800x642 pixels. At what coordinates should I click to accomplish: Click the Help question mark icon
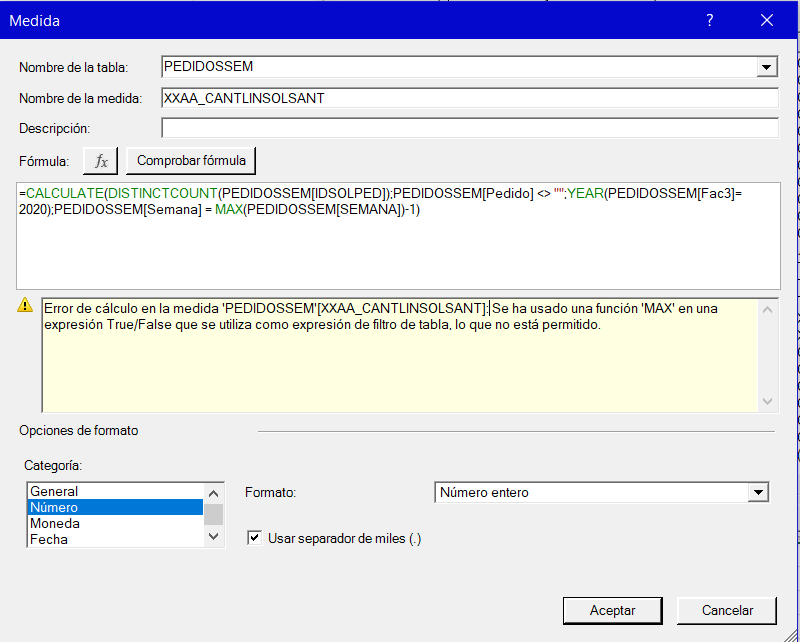tap(709, 20)
